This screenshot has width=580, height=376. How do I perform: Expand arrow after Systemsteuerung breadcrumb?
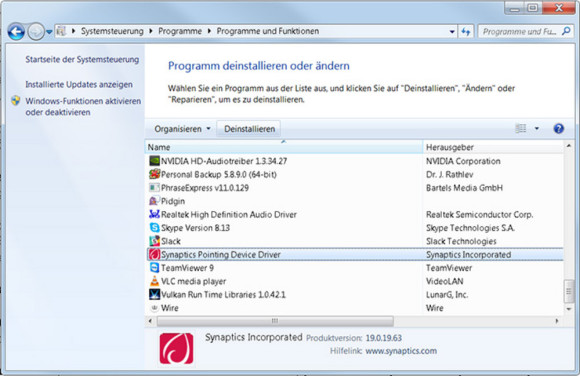click(151, 31)
